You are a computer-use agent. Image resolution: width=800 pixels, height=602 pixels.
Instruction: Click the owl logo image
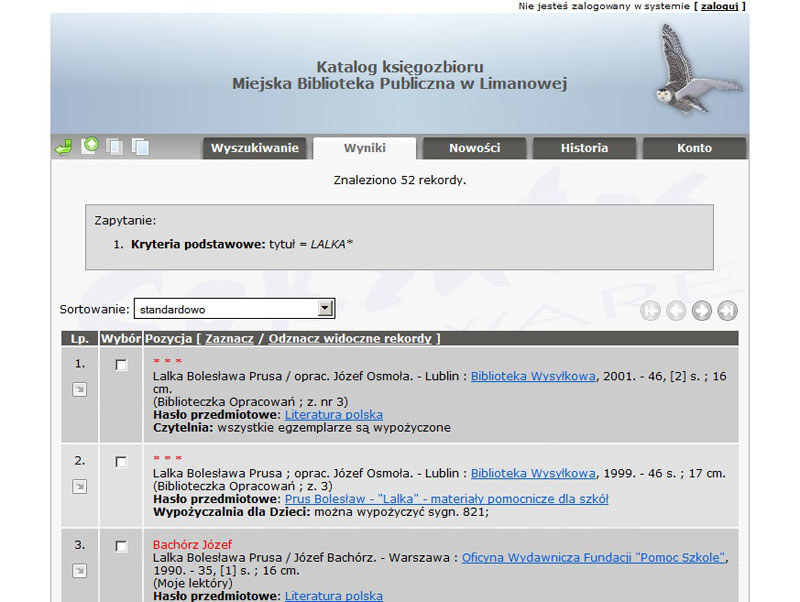(x=697, y=70)
